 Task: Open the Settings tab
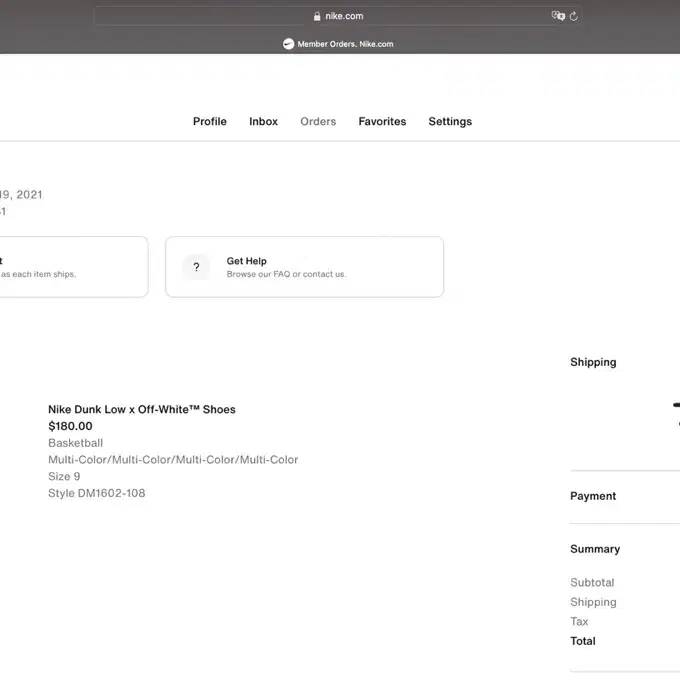(x=450, y=121)
